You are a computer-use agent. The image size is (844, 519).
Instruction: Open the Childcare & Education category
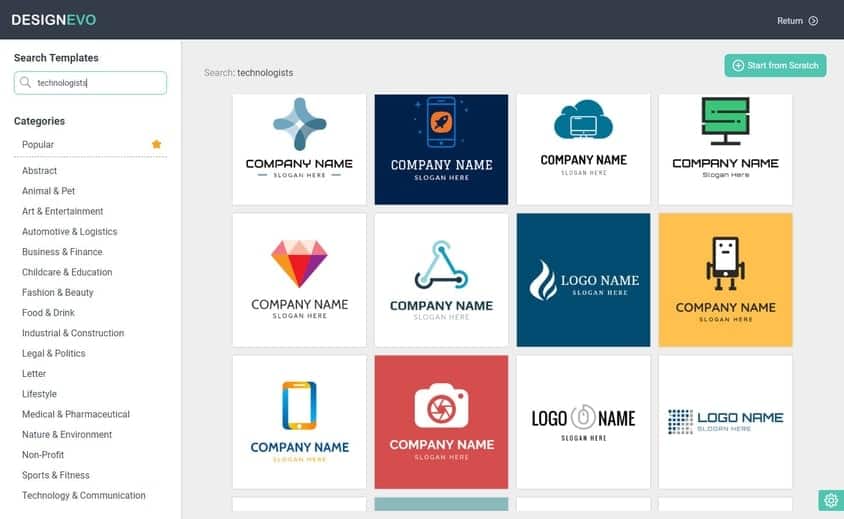67,272
